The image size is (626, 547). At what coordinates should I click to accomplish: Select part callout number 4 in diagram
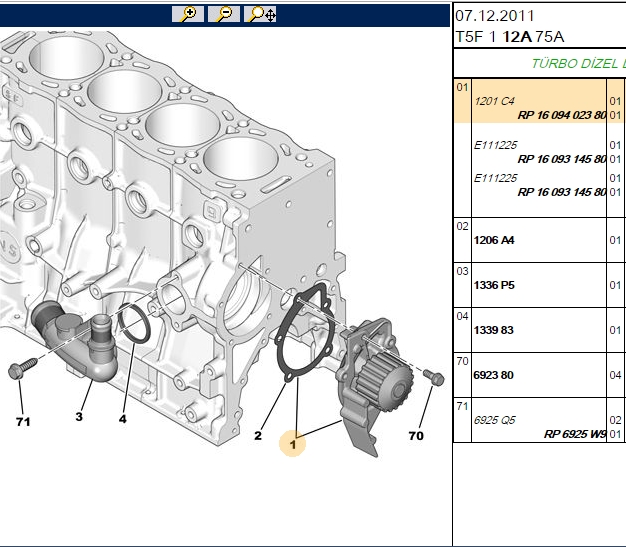(x=123, y=419)
